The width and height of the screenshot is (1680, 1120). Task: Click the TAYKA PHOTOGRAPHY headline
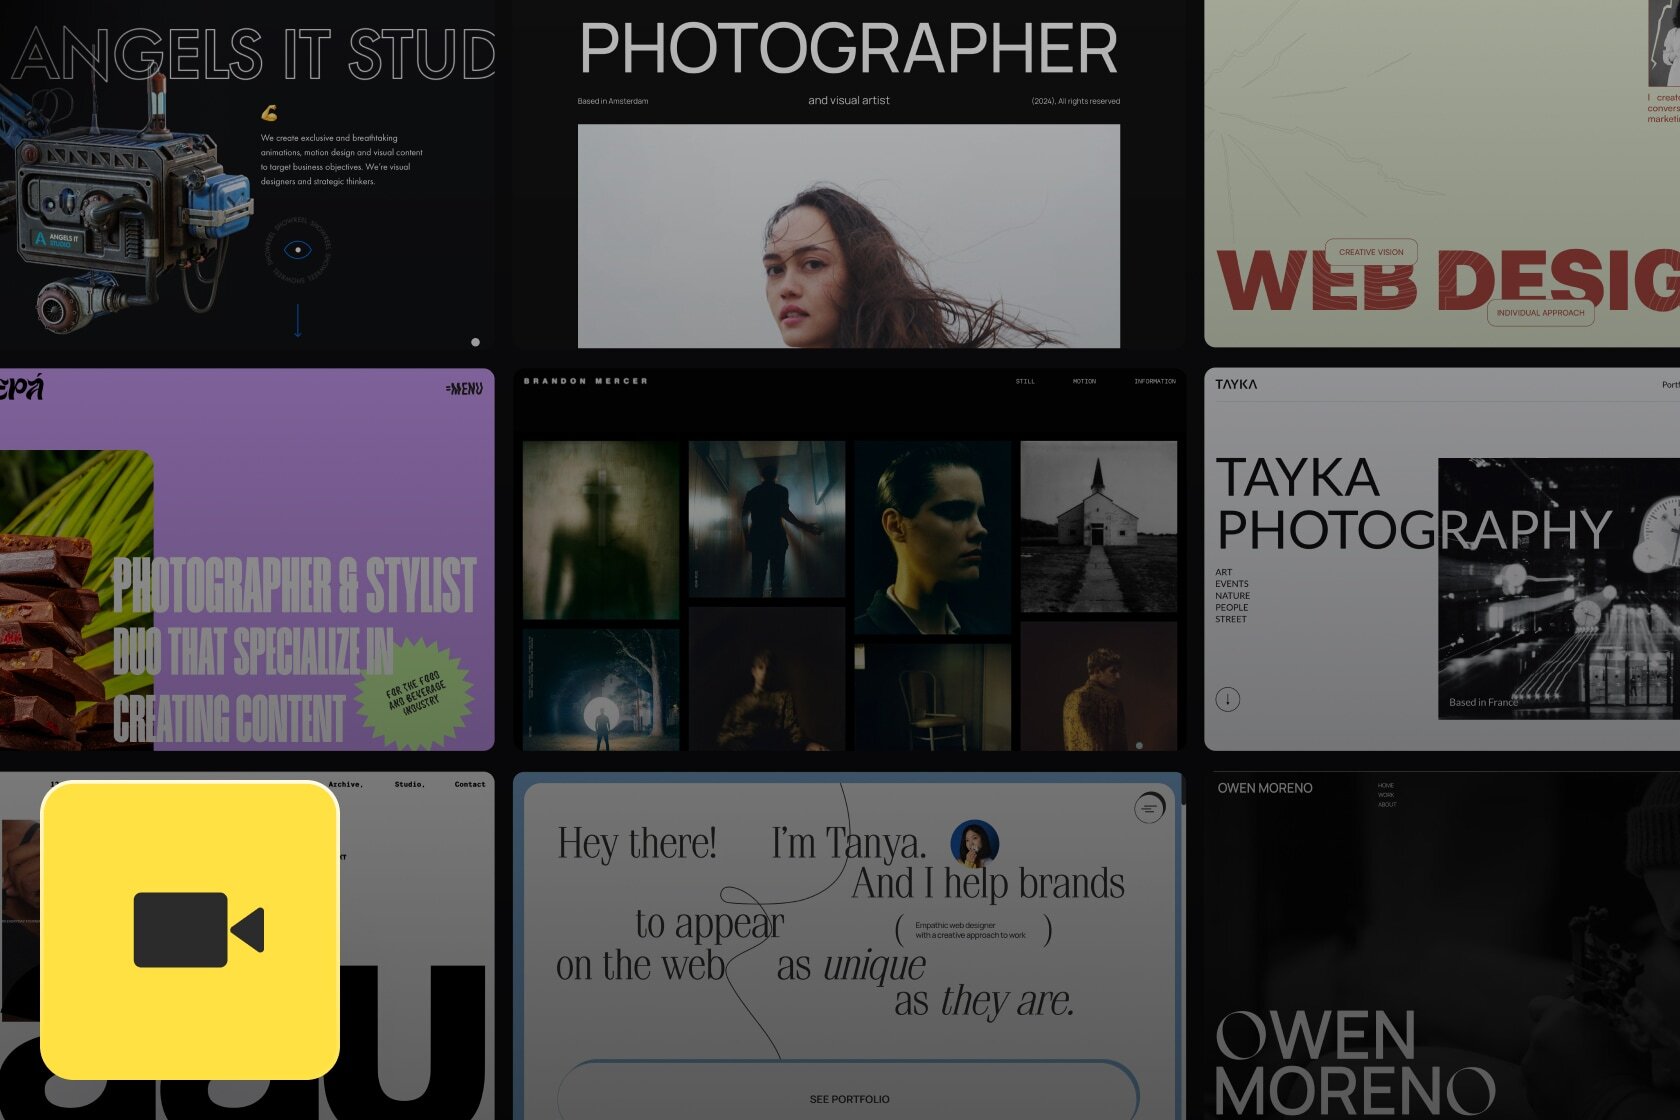pyautogui.click(x=1414, y=503)
